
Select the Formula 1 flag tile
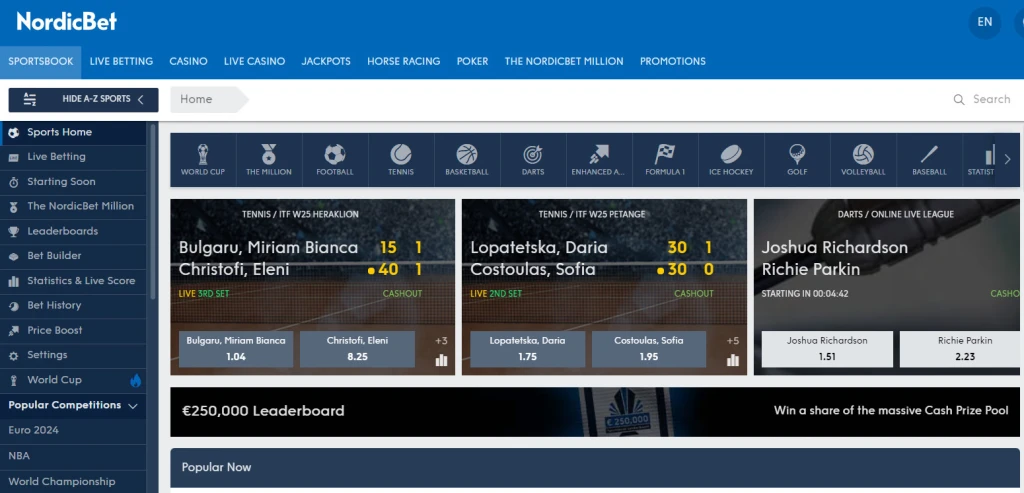pos(665,160)
